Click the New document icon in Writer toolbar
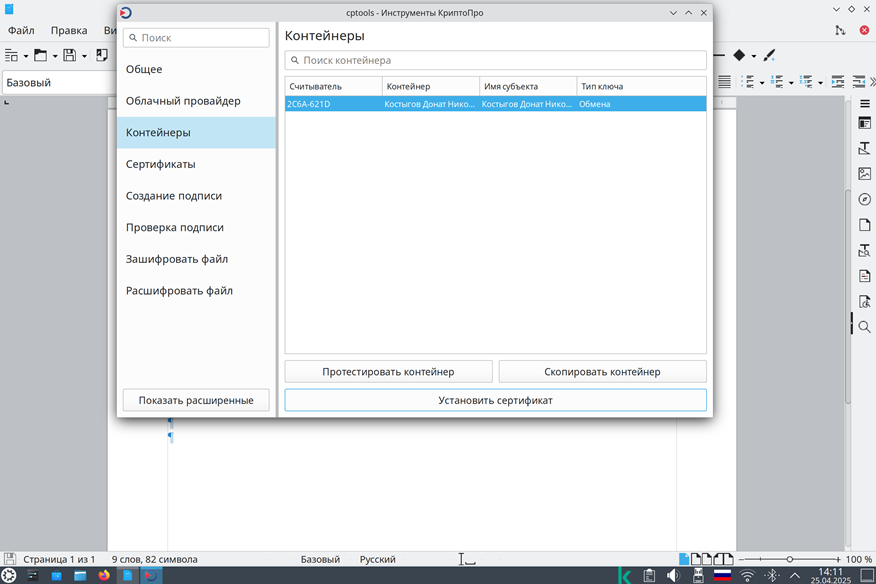The height and width of the screenshot is (584, 876). [x=11, y=55]
